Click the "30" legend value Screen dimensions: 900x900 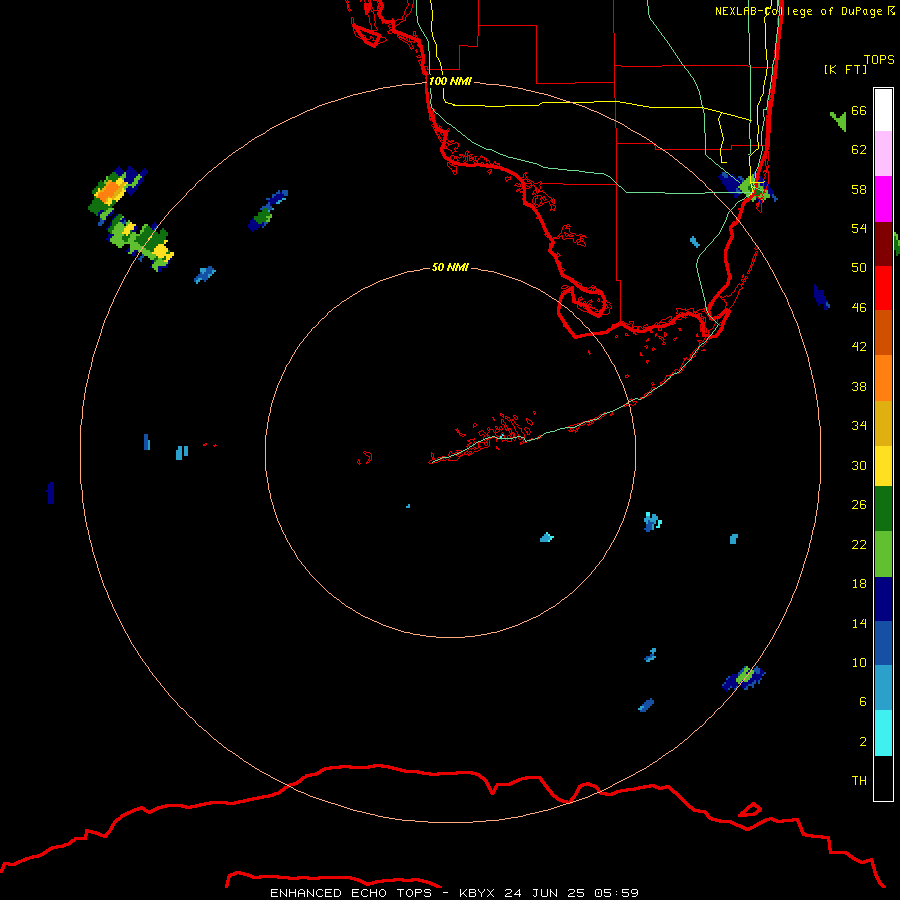pyautogui.click(x=859, y=465)
